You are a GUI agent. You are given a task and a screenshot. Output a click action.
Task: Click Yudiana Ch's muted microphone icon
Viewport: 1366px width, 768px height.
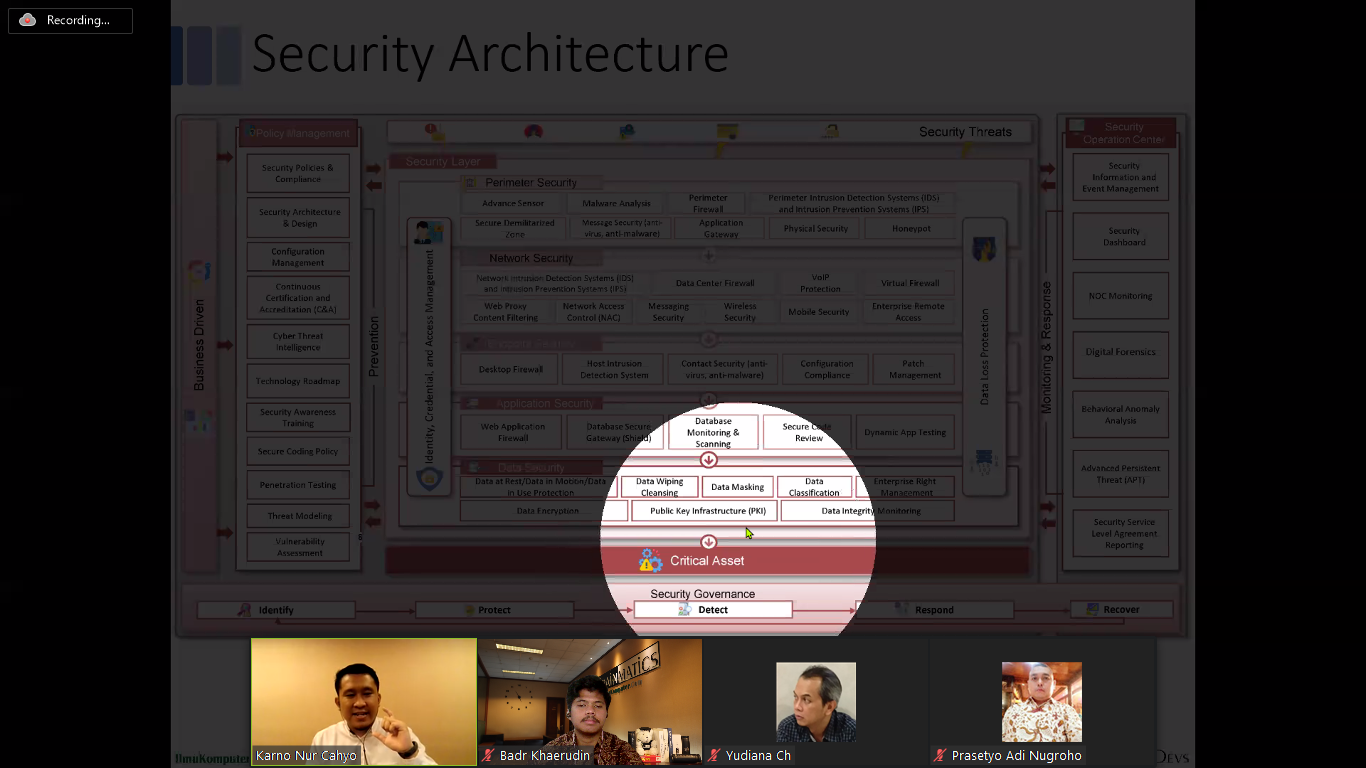pos(717,756)
